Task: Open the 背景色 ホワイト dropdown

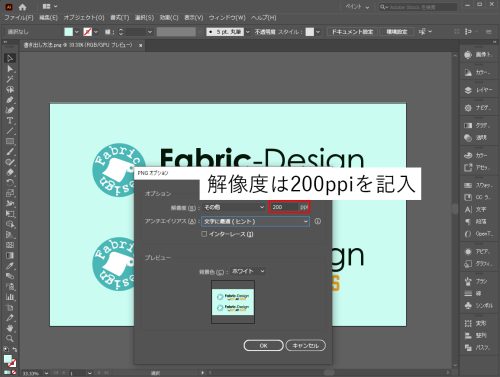Action: click(248, 271)
